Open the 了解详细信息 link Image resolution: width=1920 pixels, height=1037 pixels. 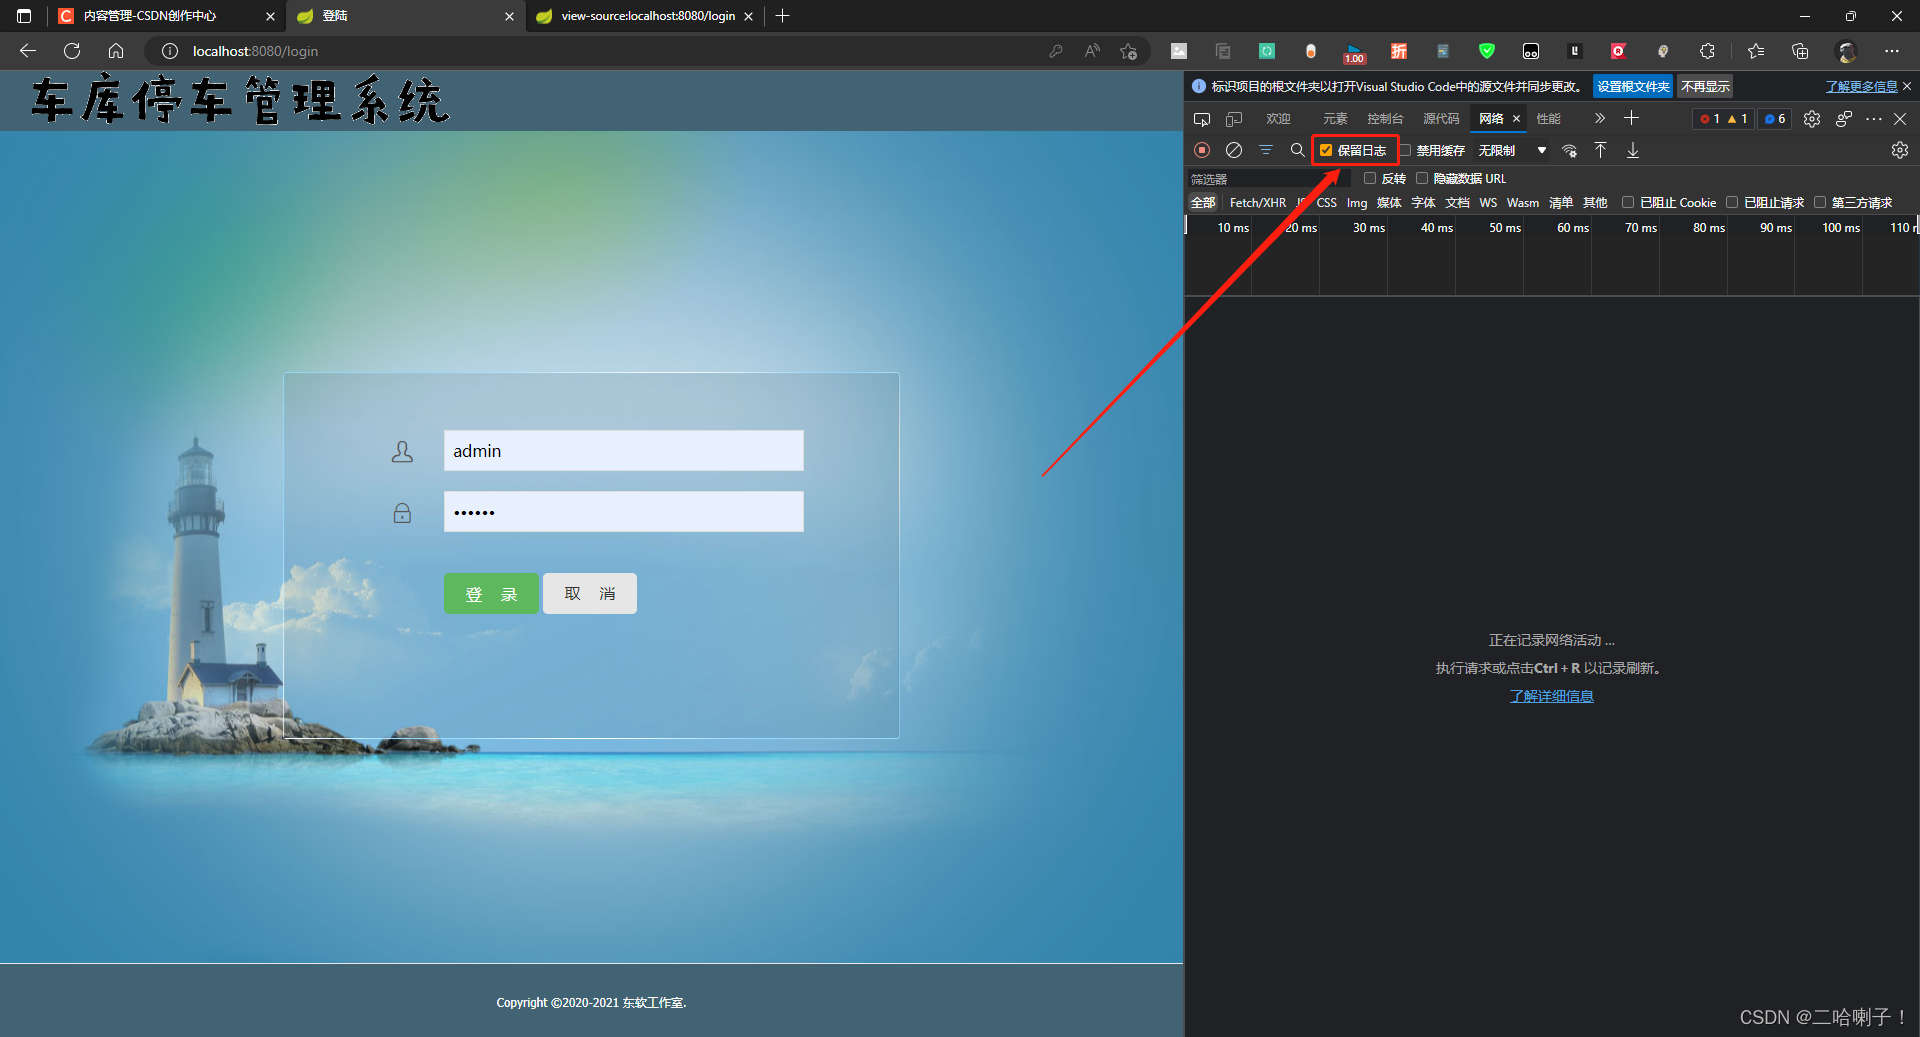[x=1551, y=696]
